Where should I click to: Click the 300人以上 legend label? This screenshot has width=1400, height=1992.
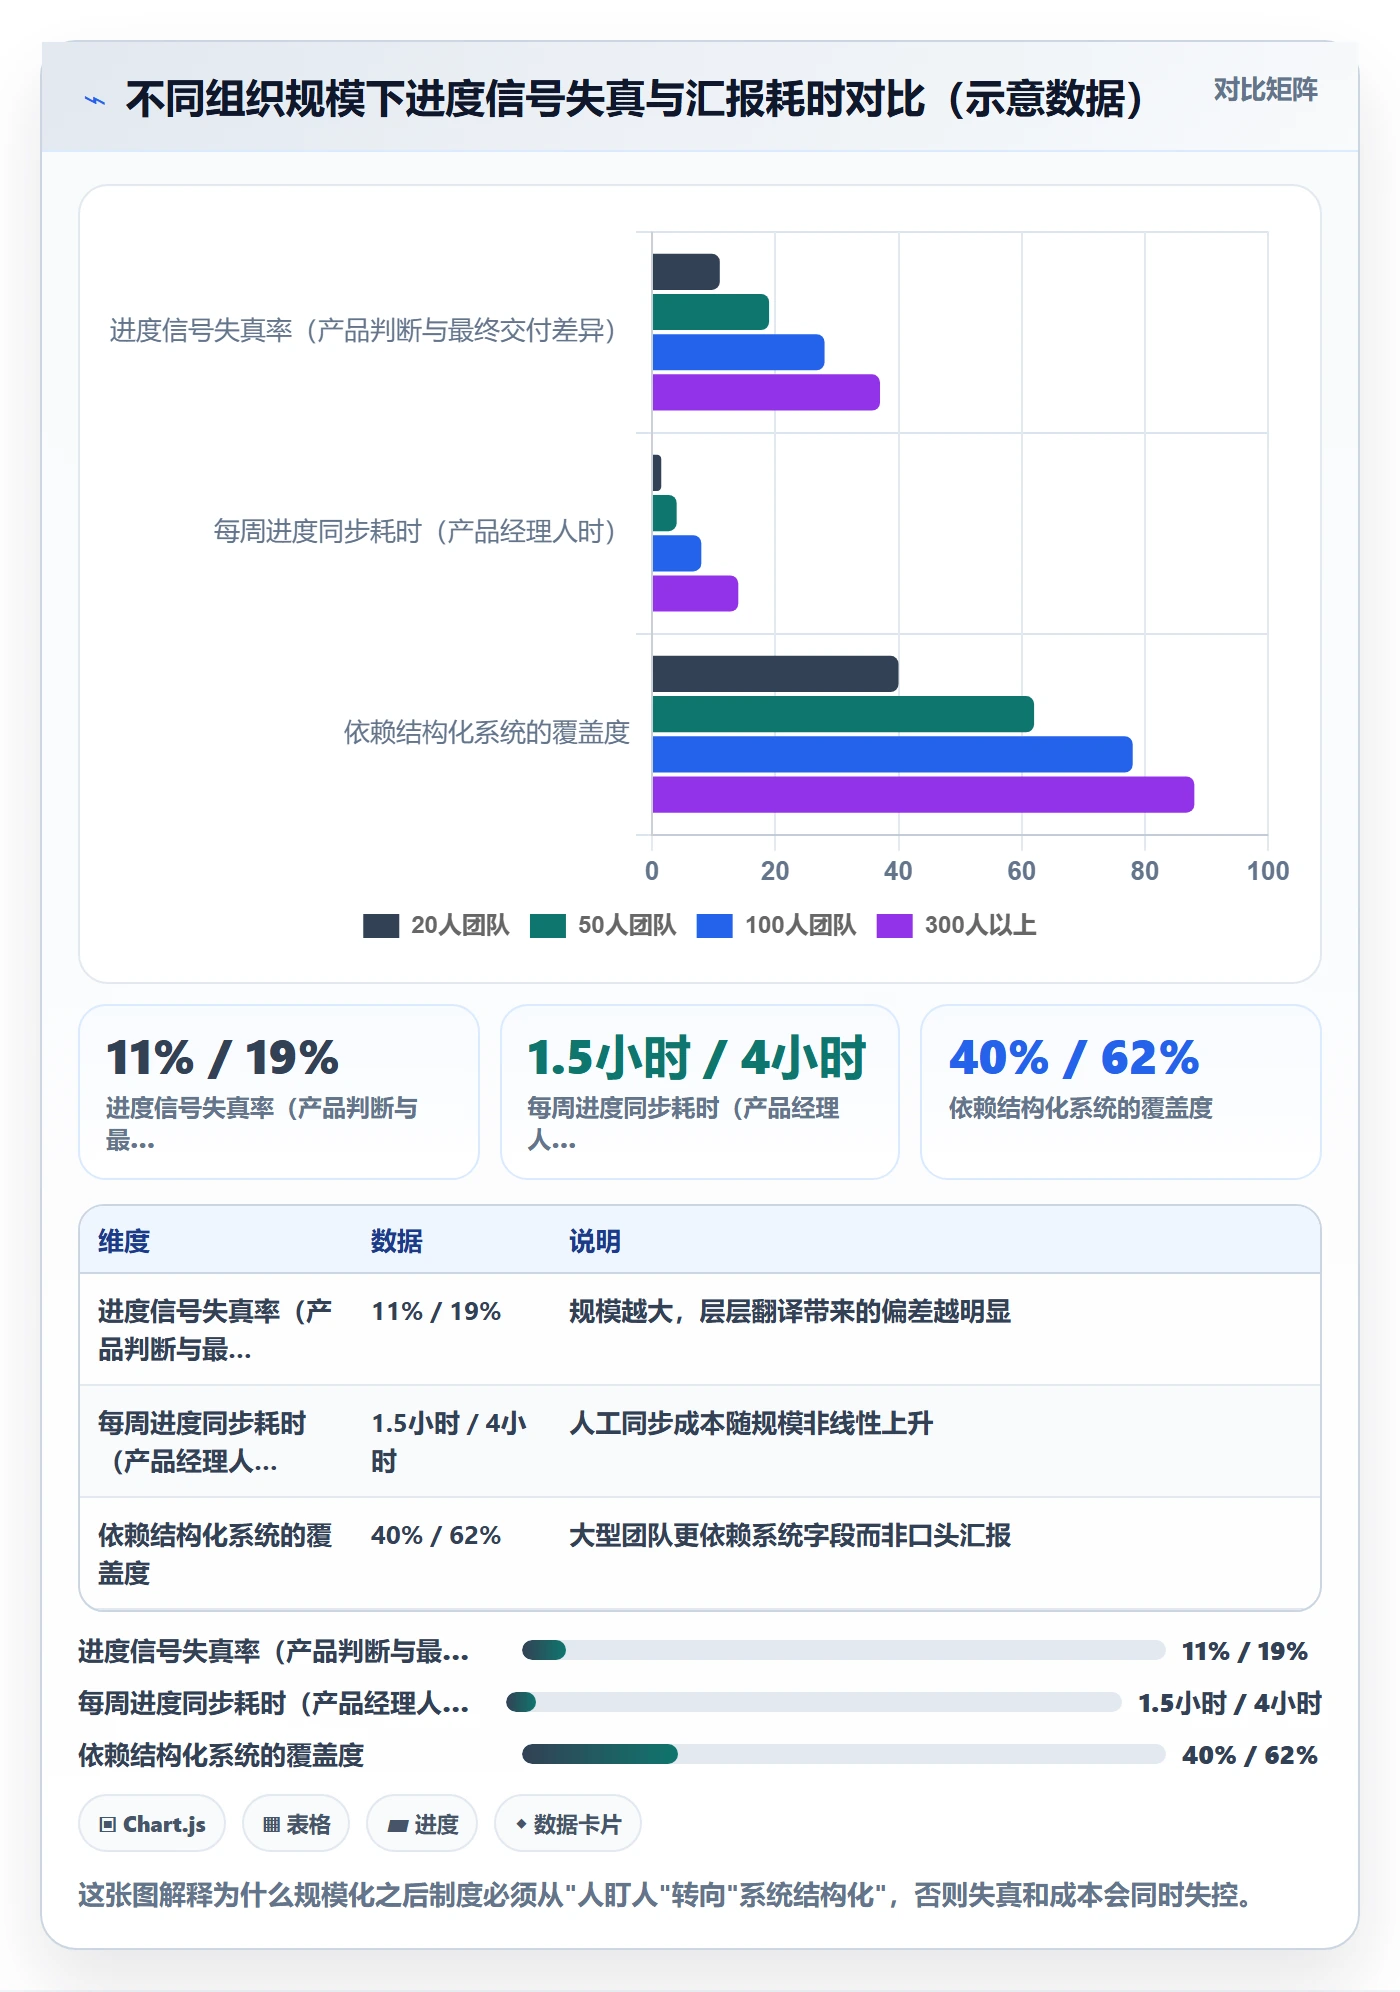(x=980, y=926)
